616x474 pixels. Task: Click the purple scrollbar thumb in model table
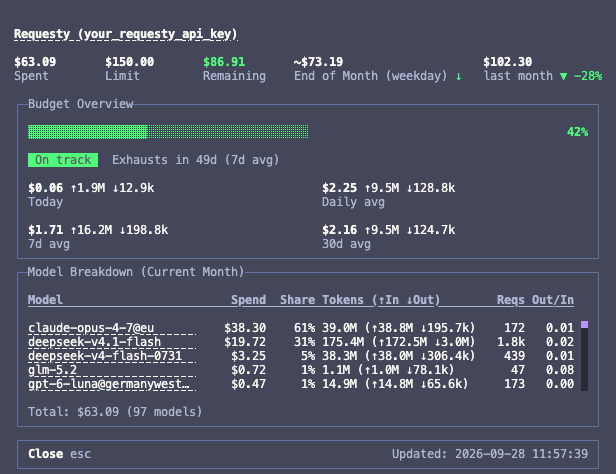tap(585, 324)
